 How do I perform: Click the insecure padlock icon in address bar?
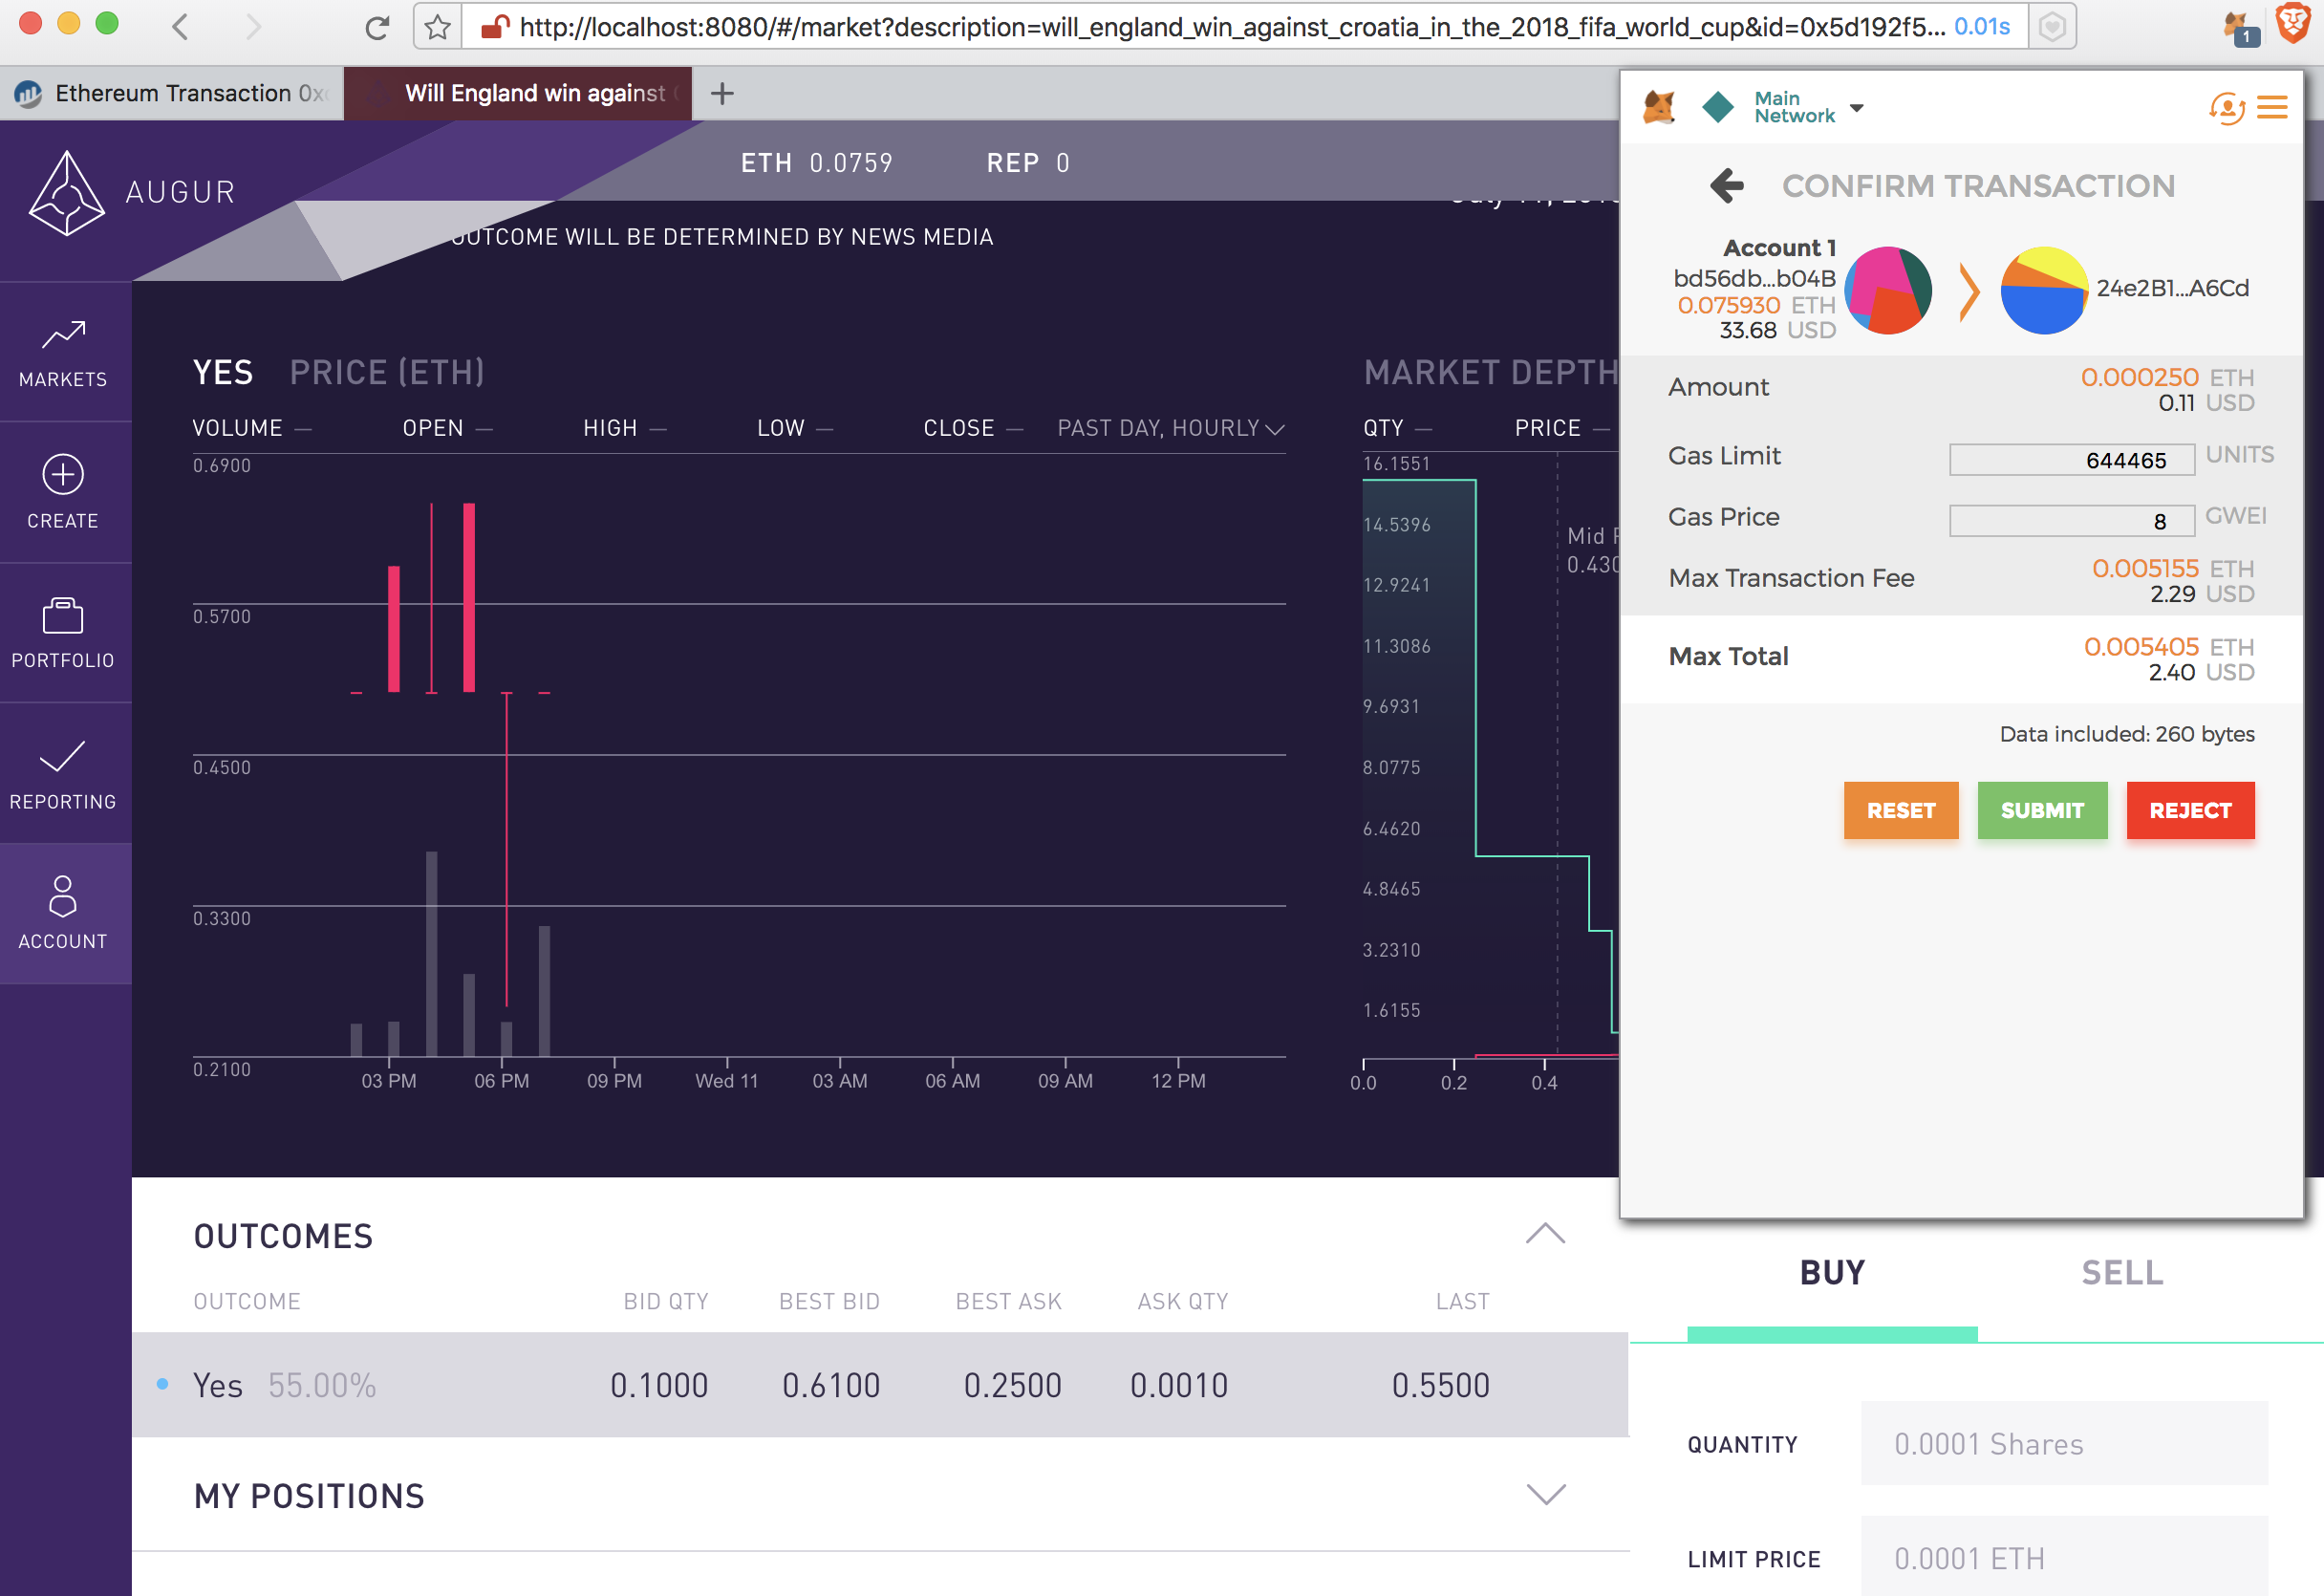click(x=495, y=27)
